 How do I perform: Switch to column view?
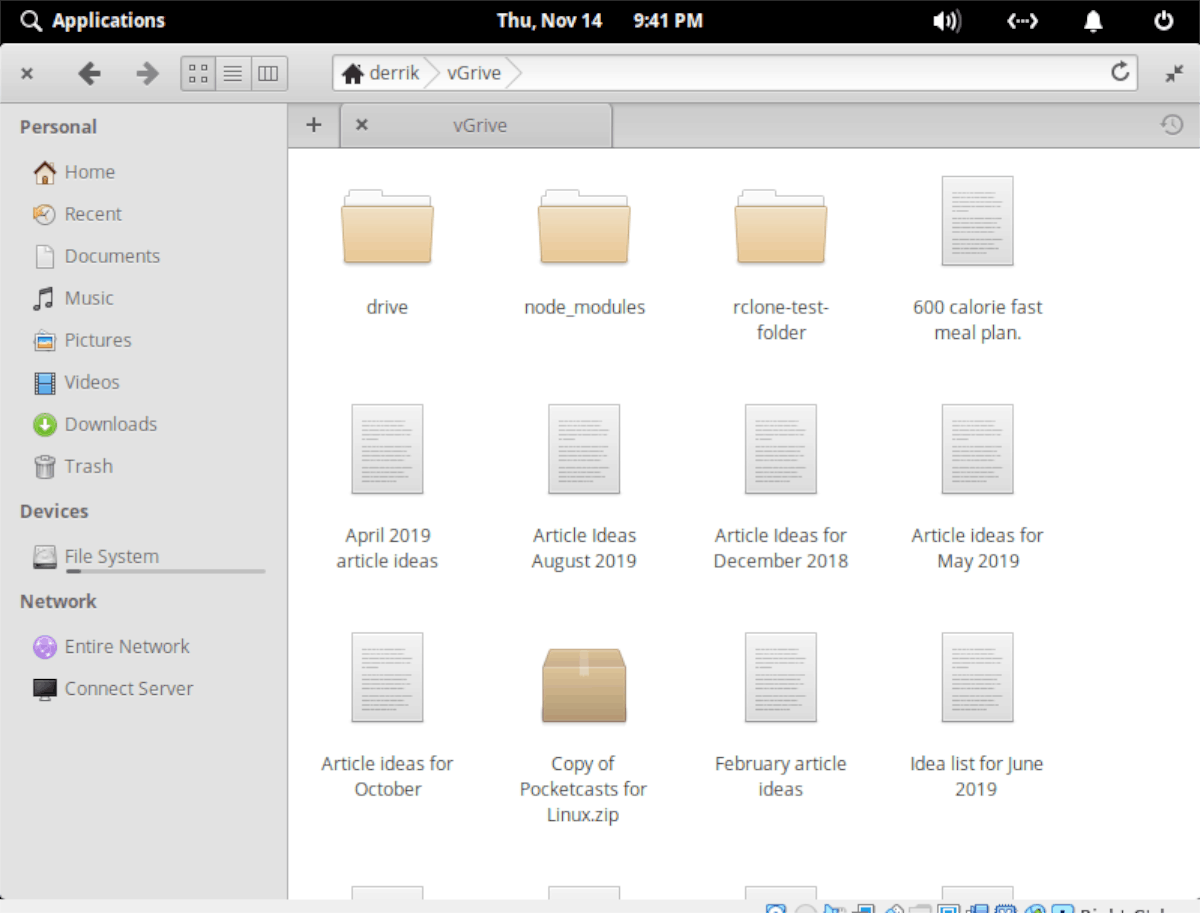click(x=268, y=73)
